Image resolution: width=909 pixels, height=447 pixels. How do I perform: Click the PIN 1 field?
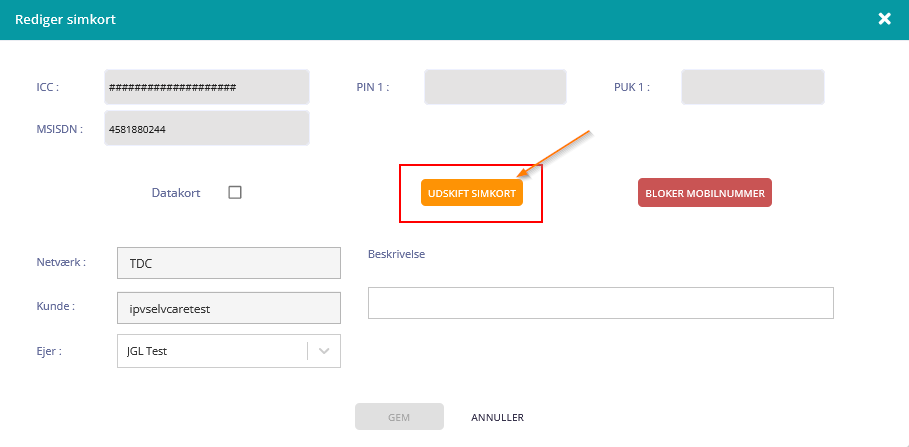(x=495, y=87)
